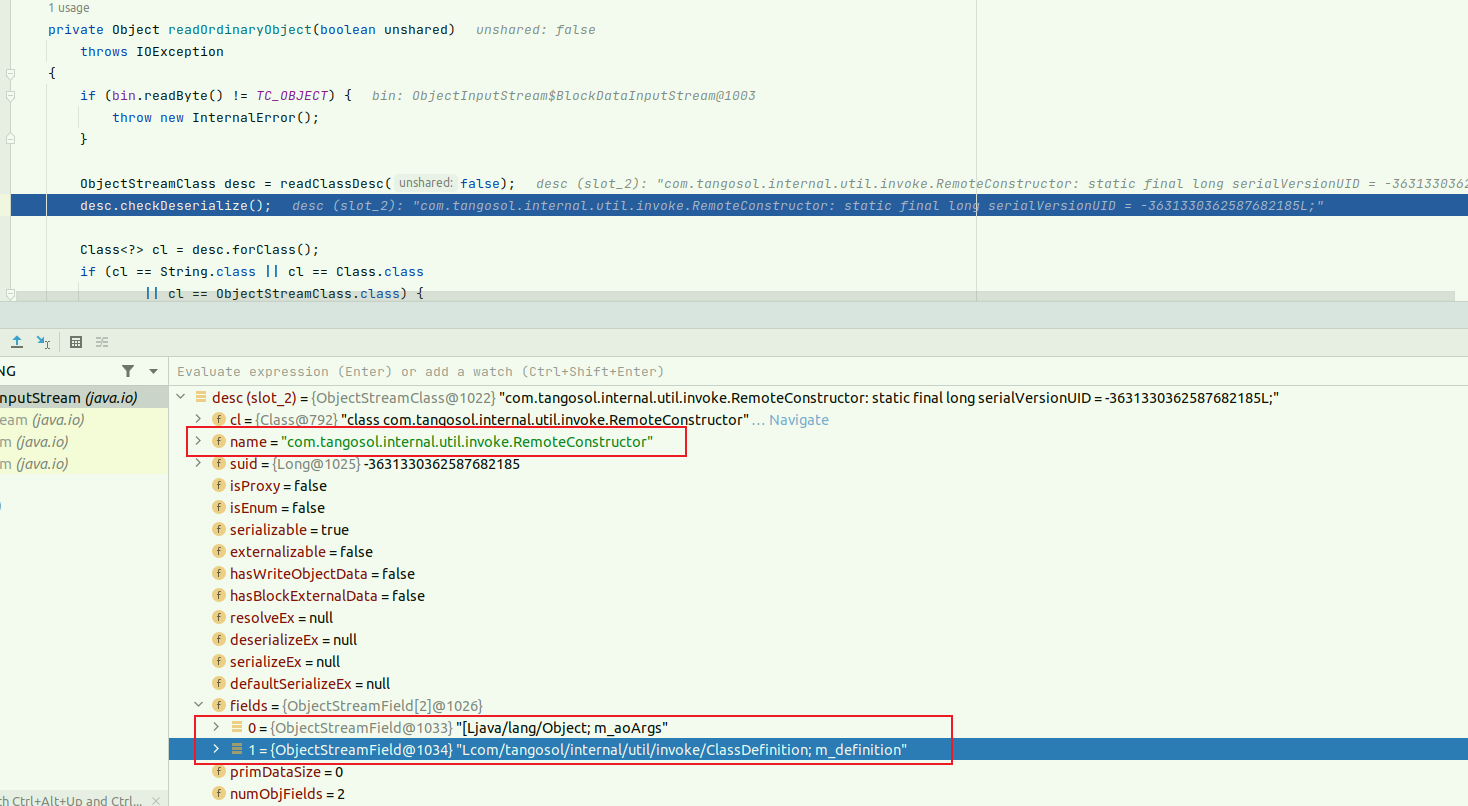1468x806 pixels.
Task: Click the field icon next to isProxy
Action: pyautogui.click(x=219, y=486)
